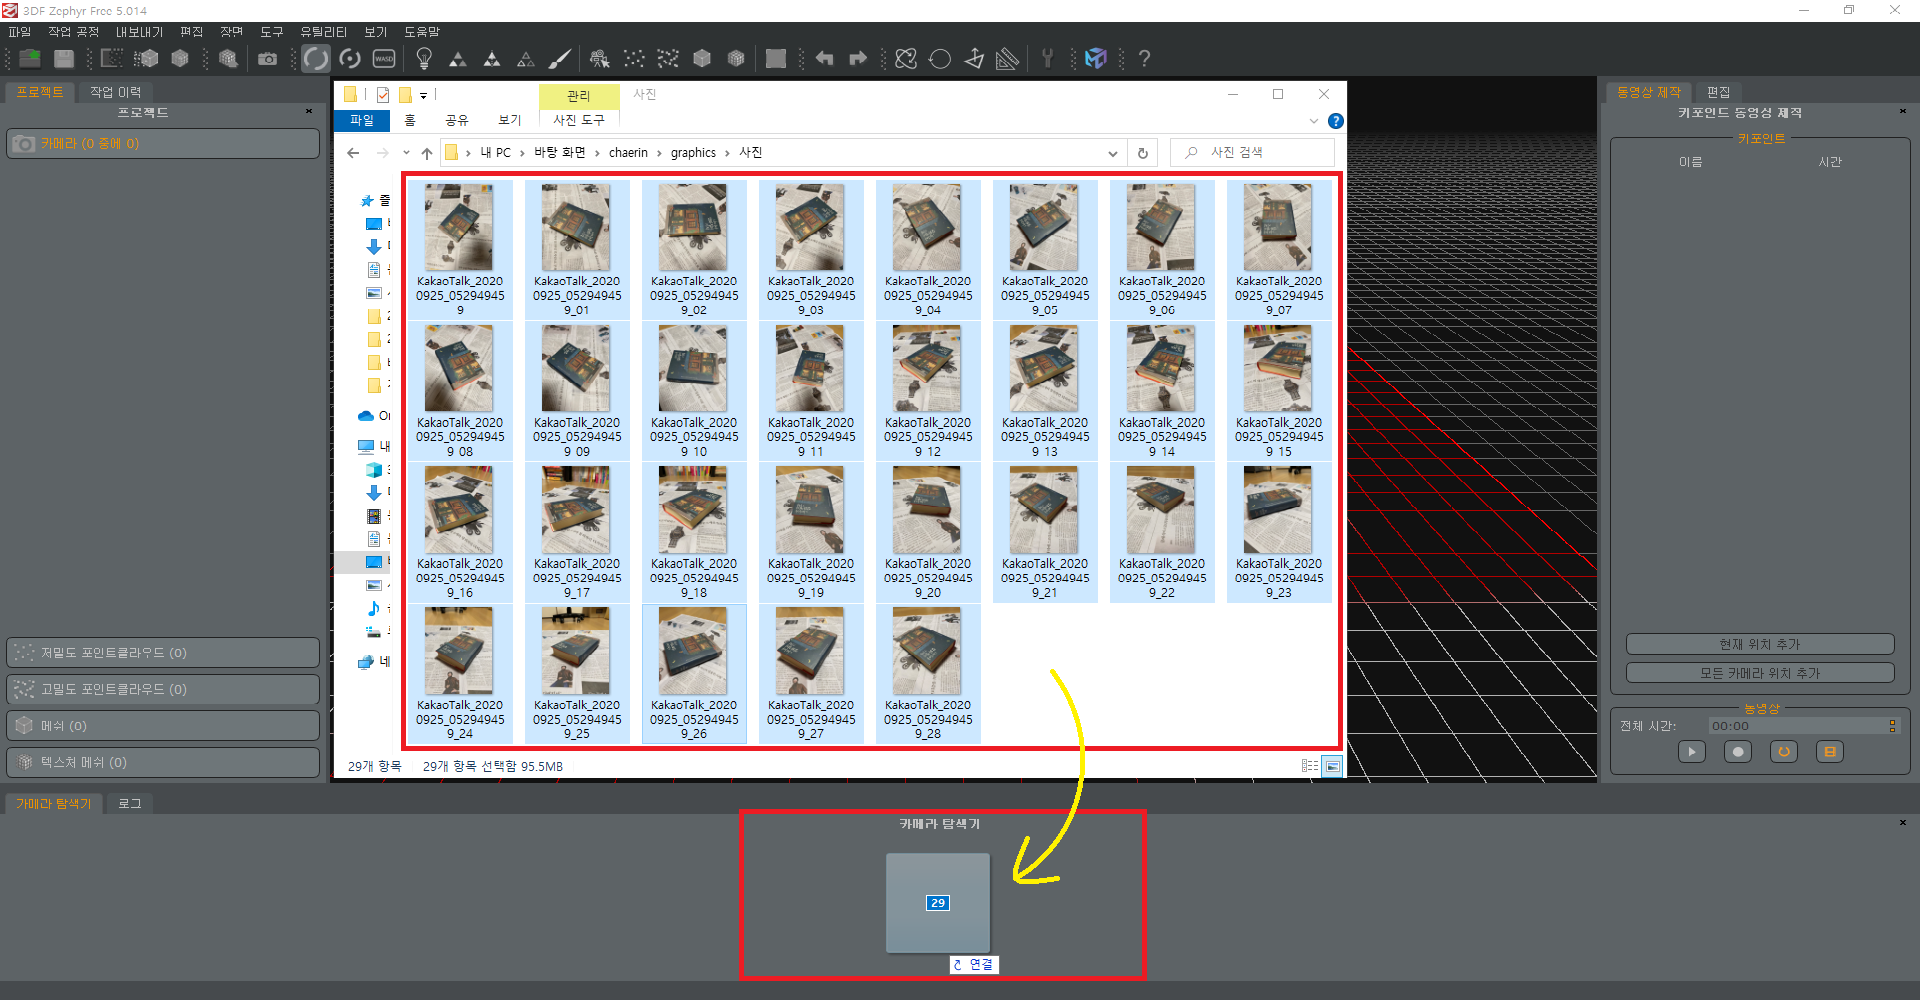Click the blue help icon in Explorer ribbon

(x=1336, y=121)
